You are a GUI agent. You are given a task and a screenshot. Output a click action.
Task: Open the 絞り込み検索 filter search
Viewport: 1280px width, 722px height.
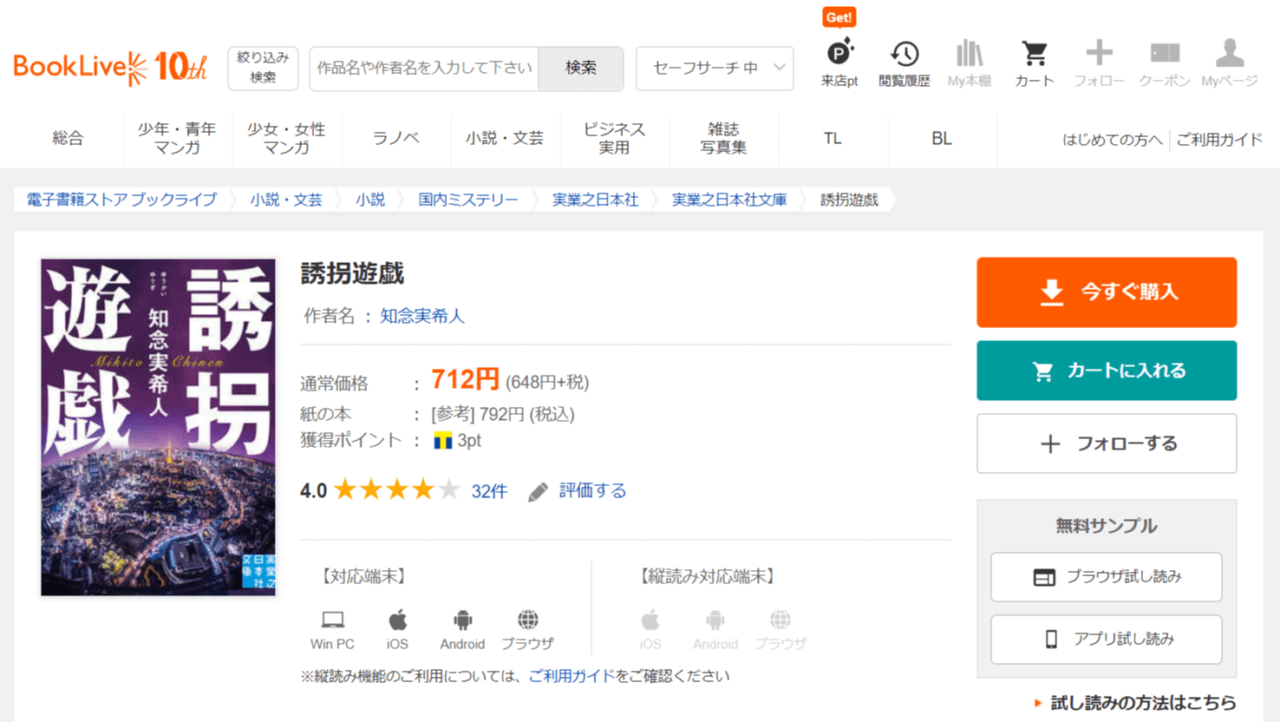click(x=263, y=68)
